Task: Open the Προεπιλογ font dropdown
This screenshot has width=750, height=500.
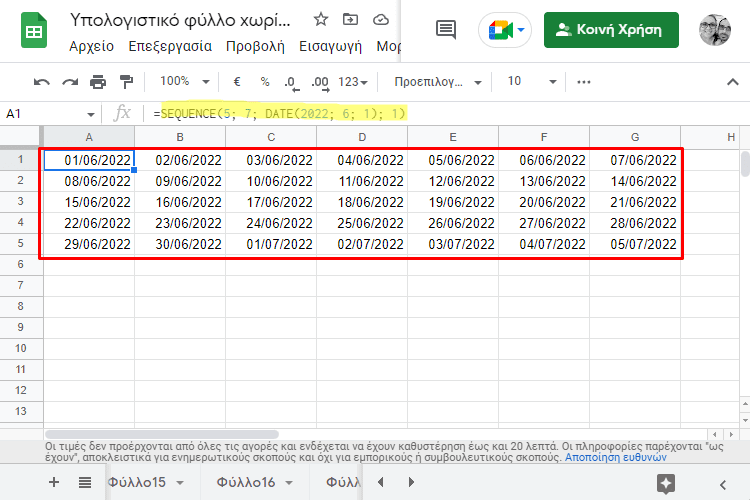Action: [437, 82]
